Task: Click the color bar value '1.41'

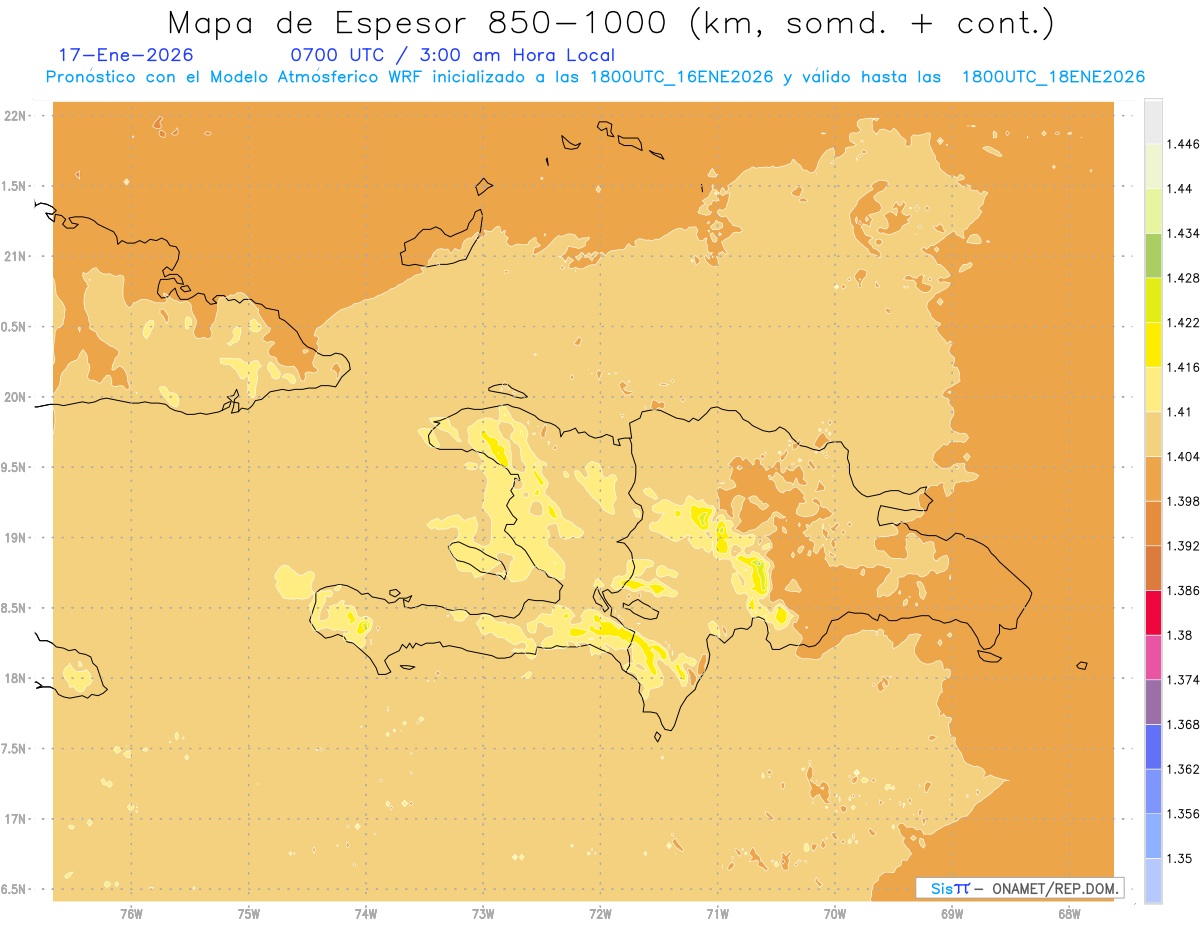Action: (x=1179, y=412)
